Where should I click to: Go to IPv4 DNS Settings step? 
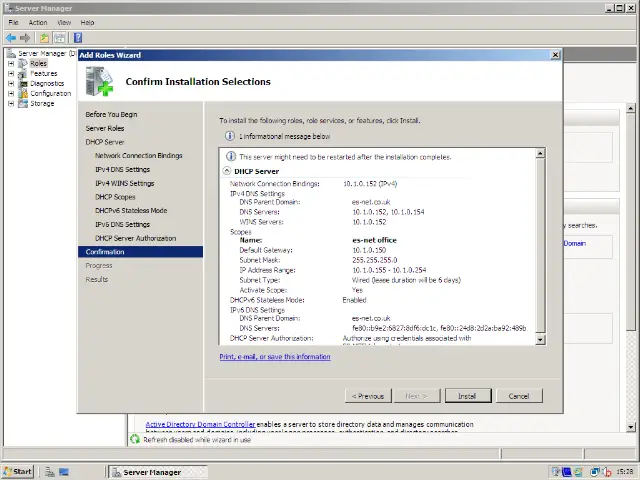(x=122, y=169)
